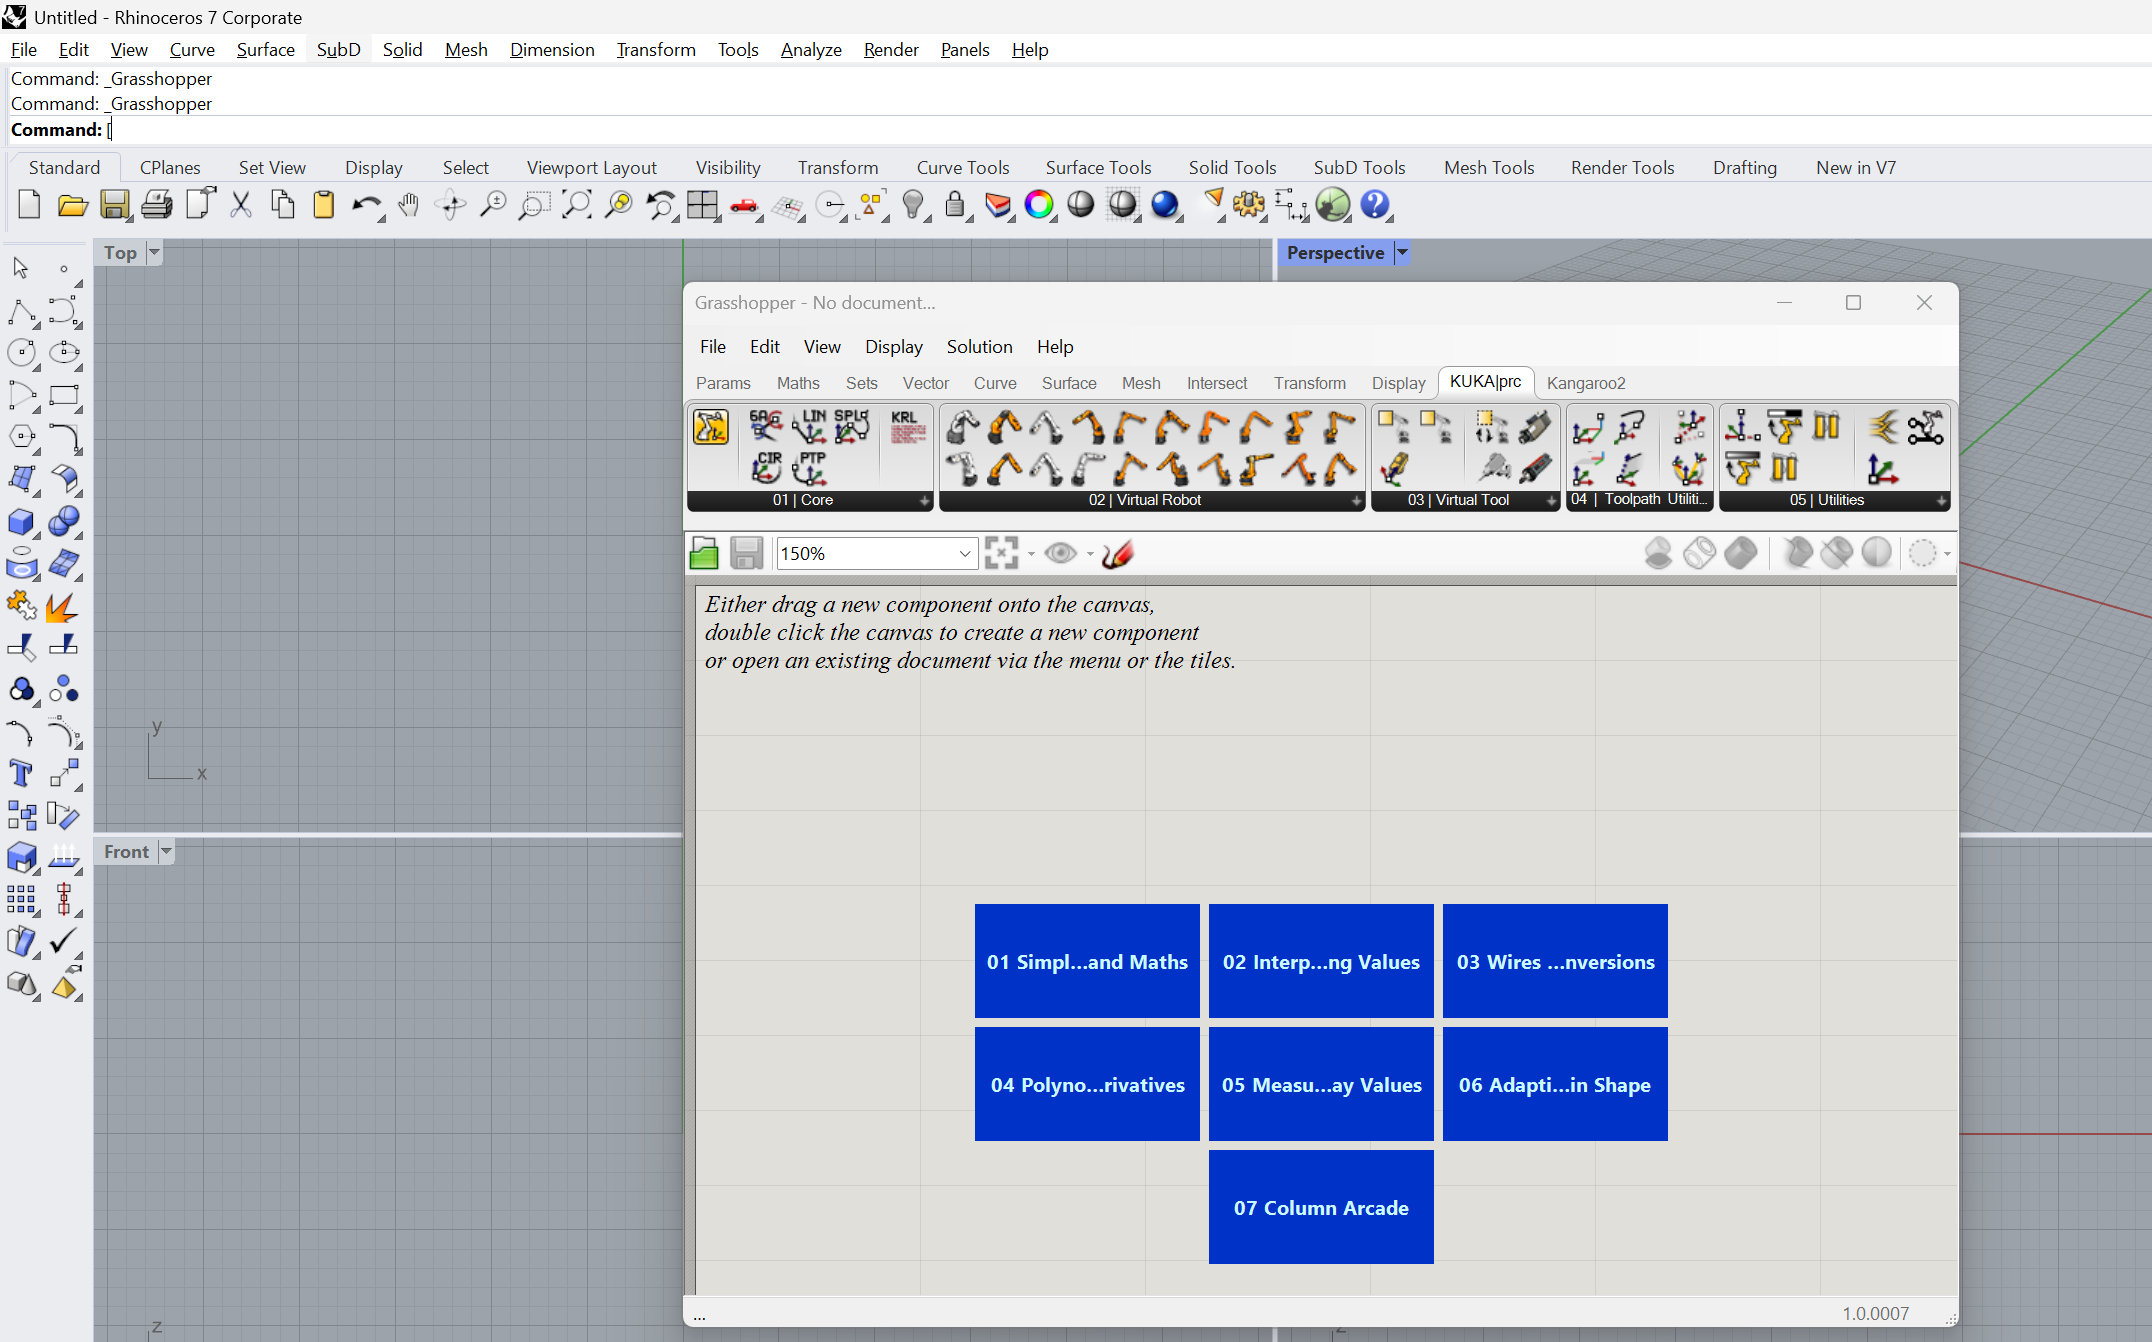
Task: Click the 6AC axis movement component
Action: 767,427
